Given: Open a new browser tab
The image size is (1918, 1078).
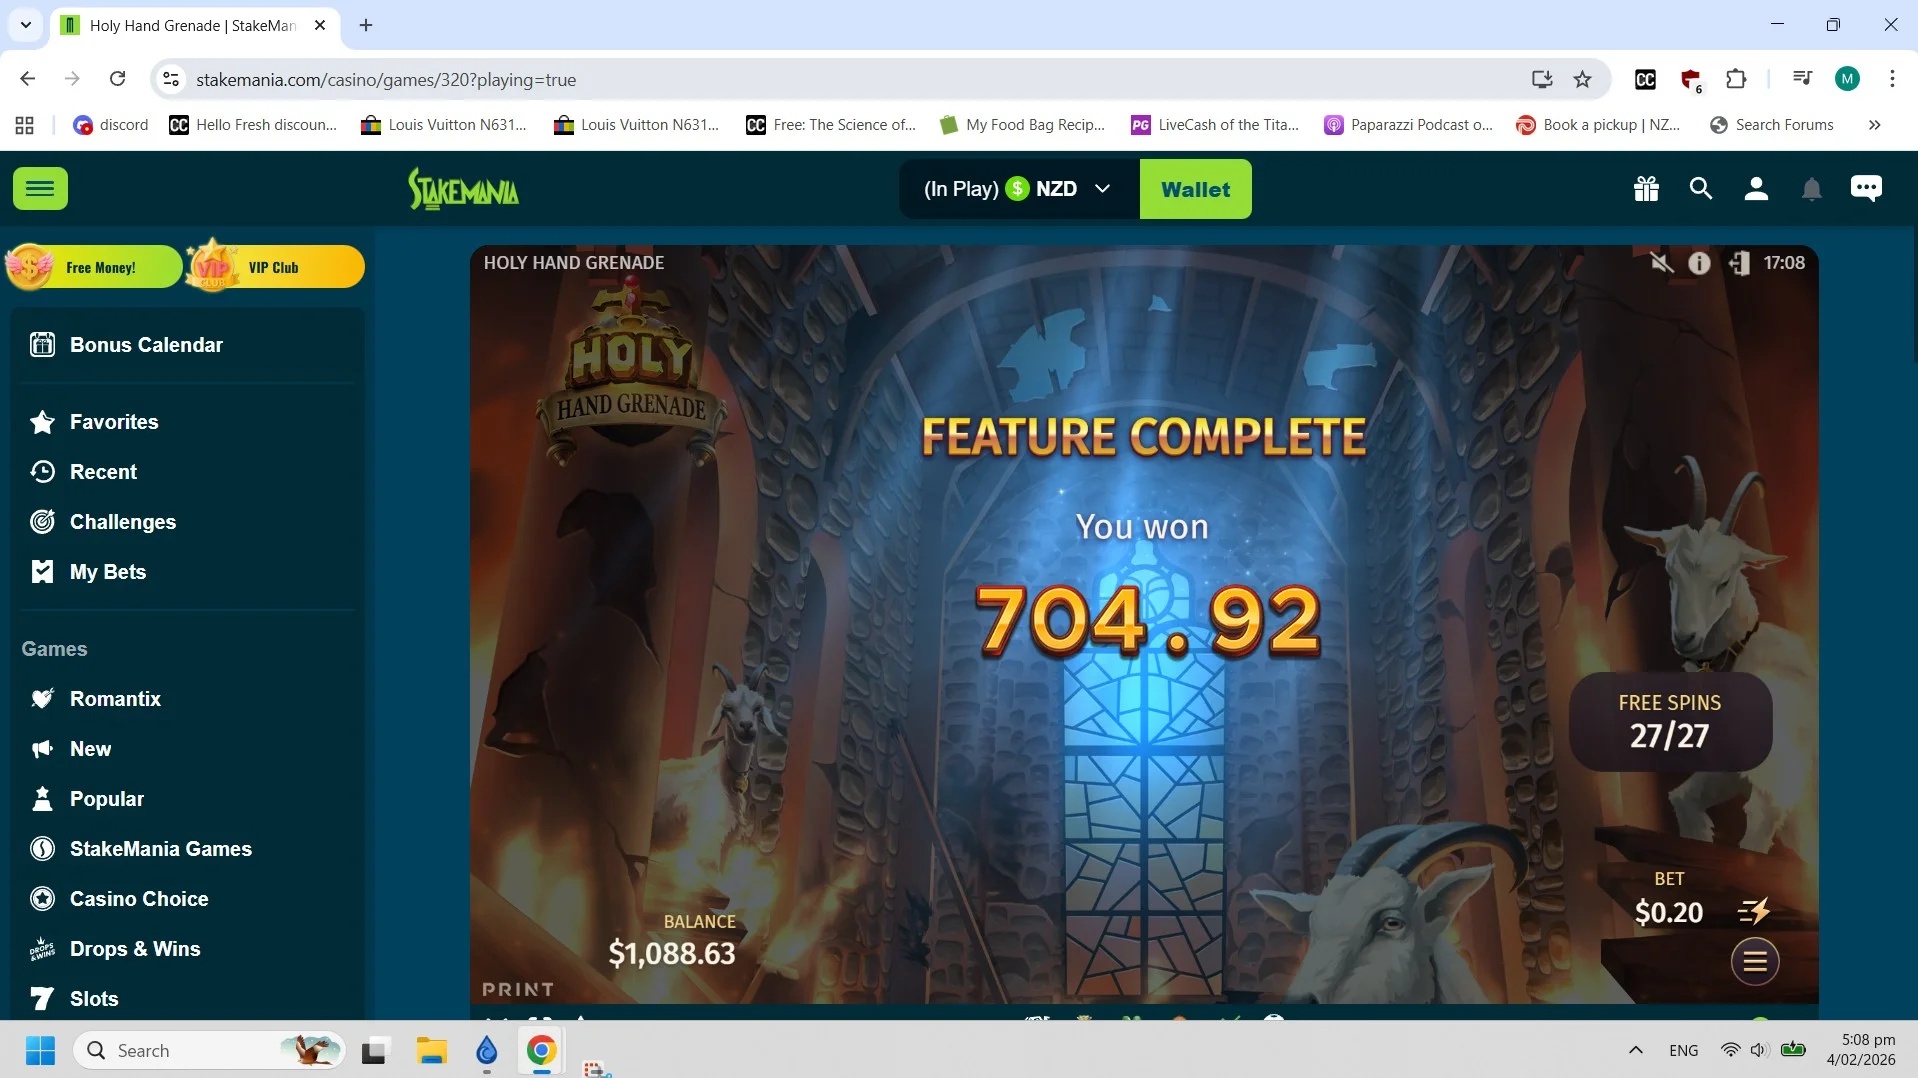Looking at the screenshot, I should [366, 25].
